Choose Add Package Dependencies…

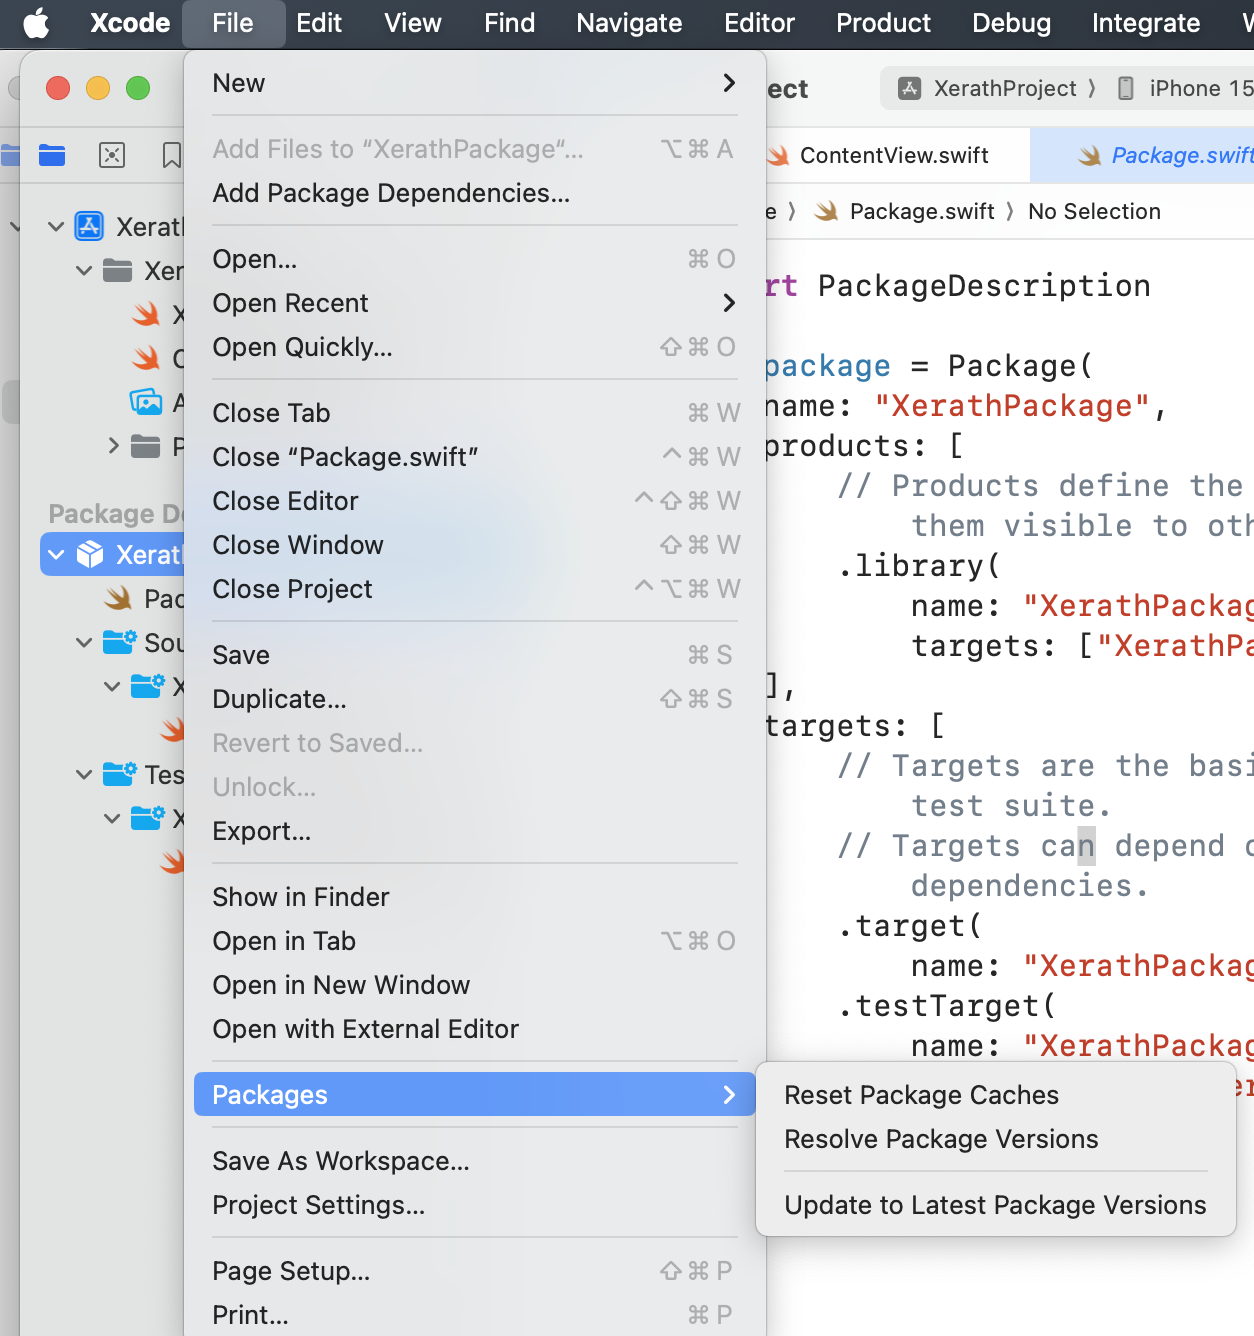coord(475,193)
